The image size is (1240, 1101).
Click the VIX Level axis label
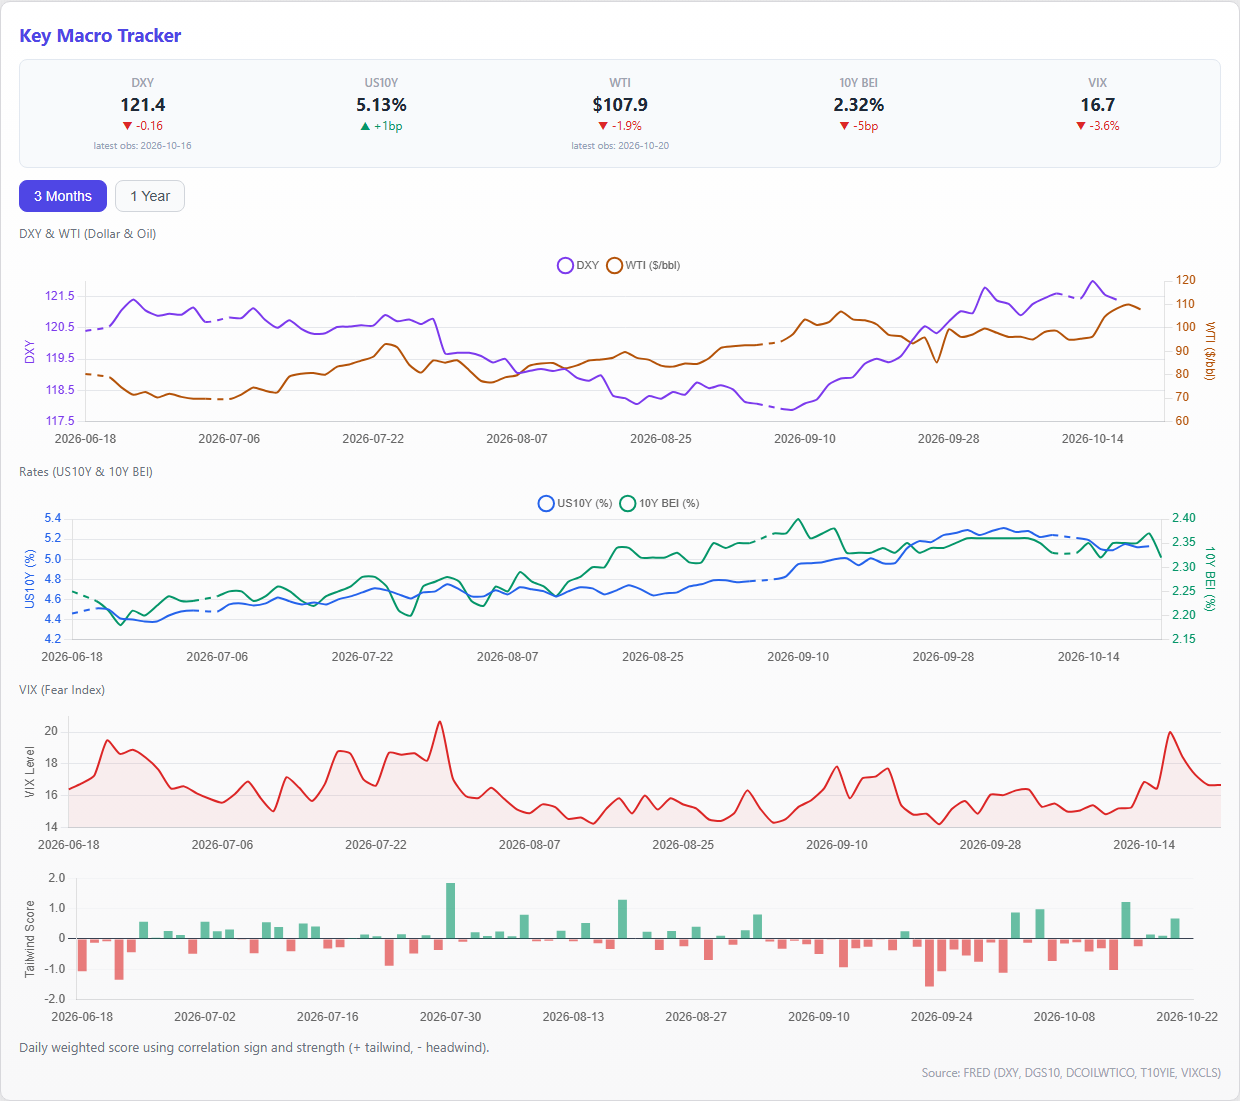[x=30, y=773]
